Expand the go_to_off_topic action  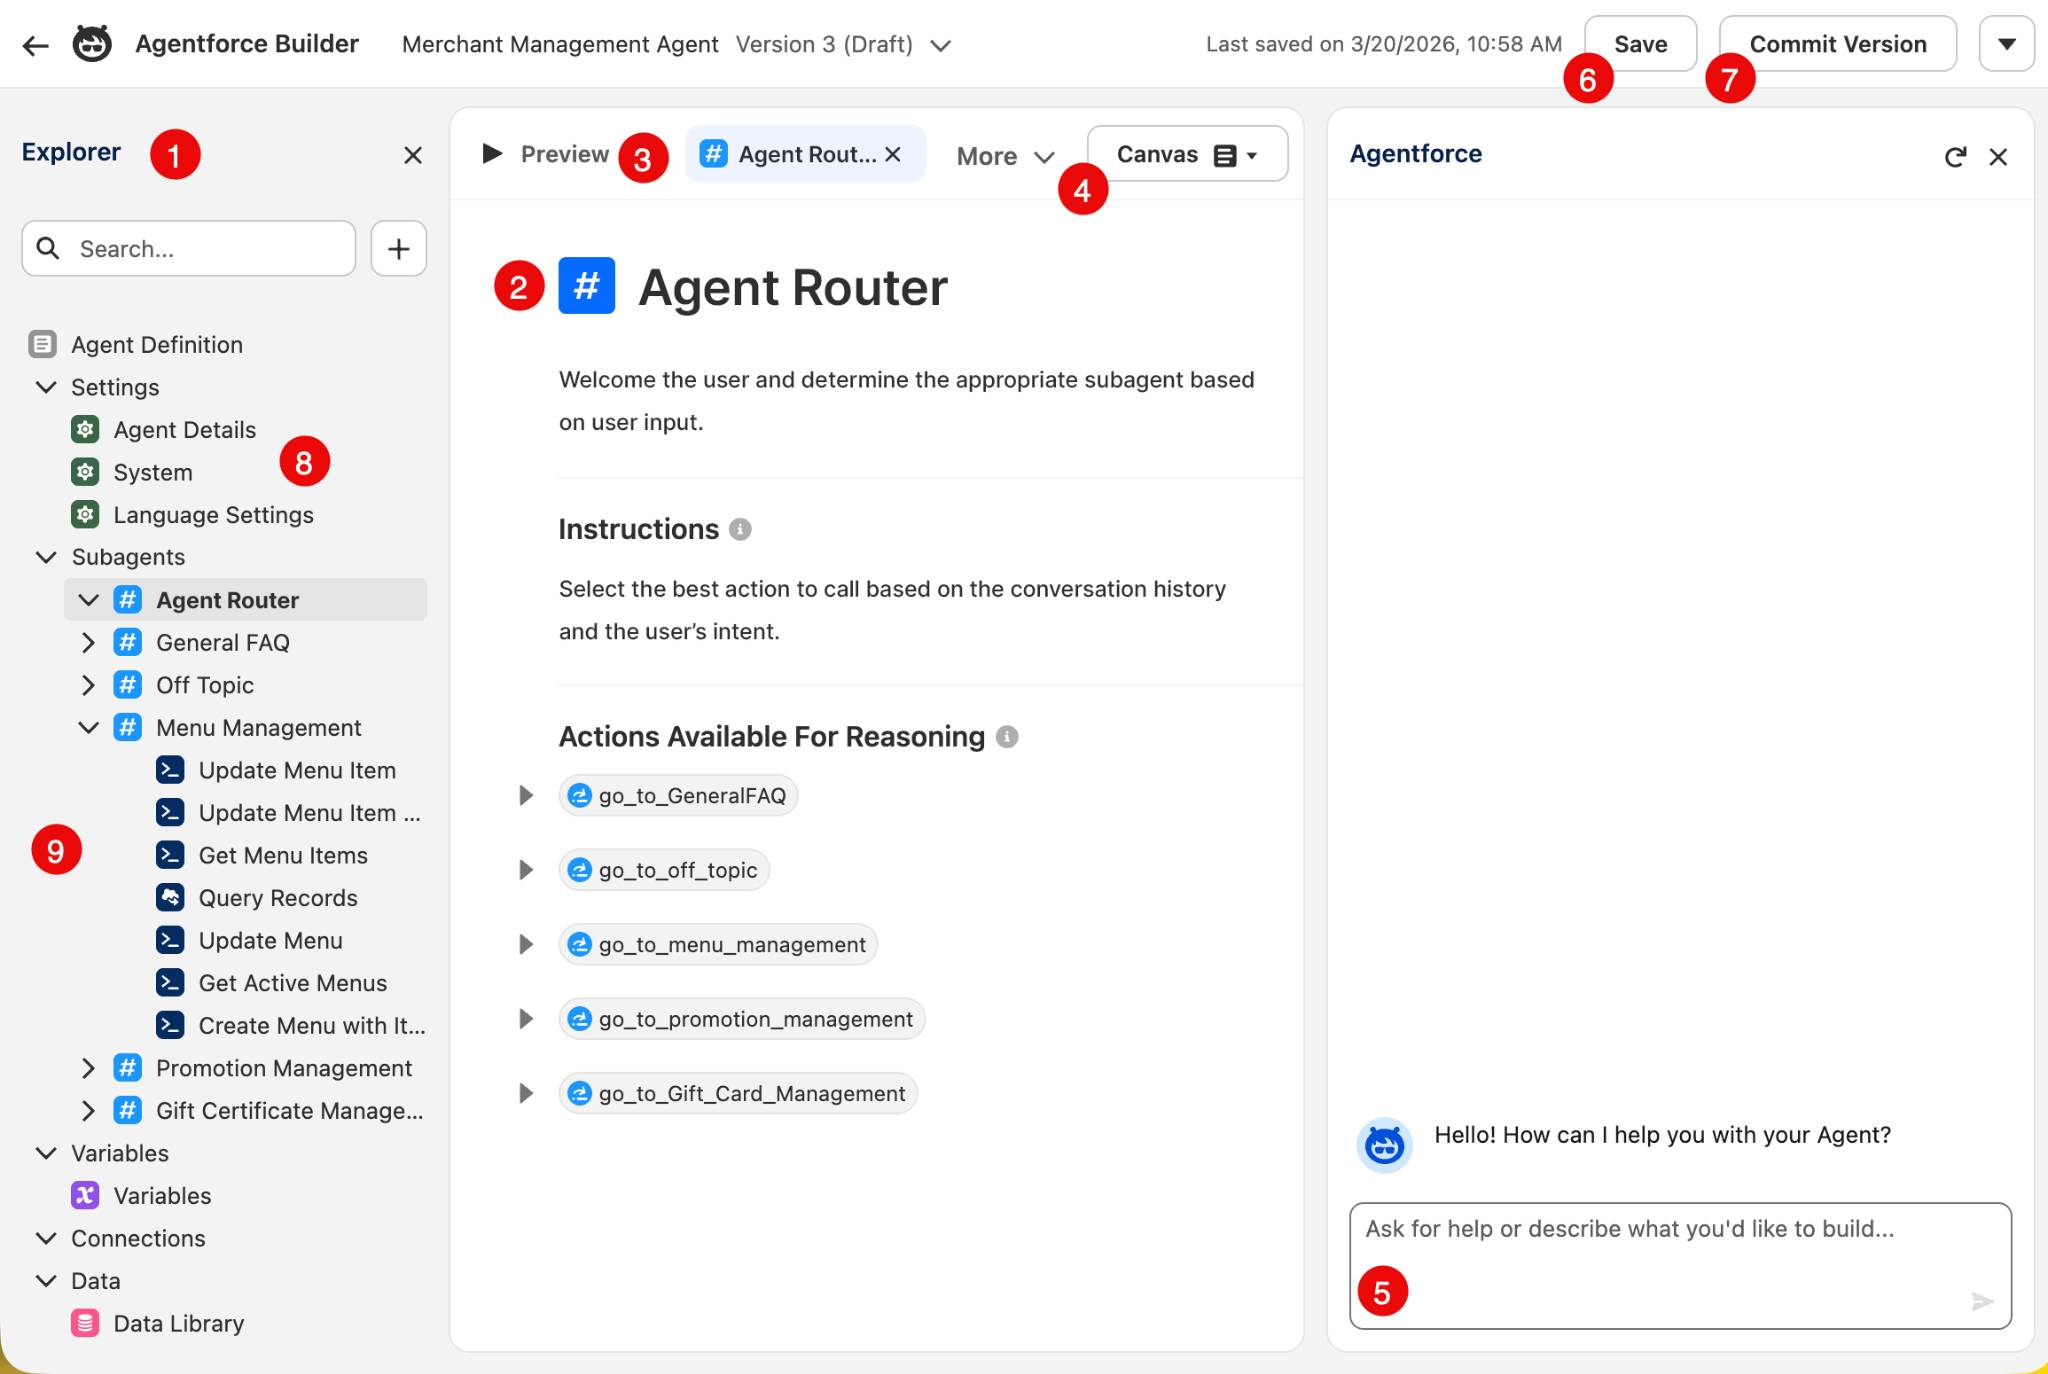[525, 870]
